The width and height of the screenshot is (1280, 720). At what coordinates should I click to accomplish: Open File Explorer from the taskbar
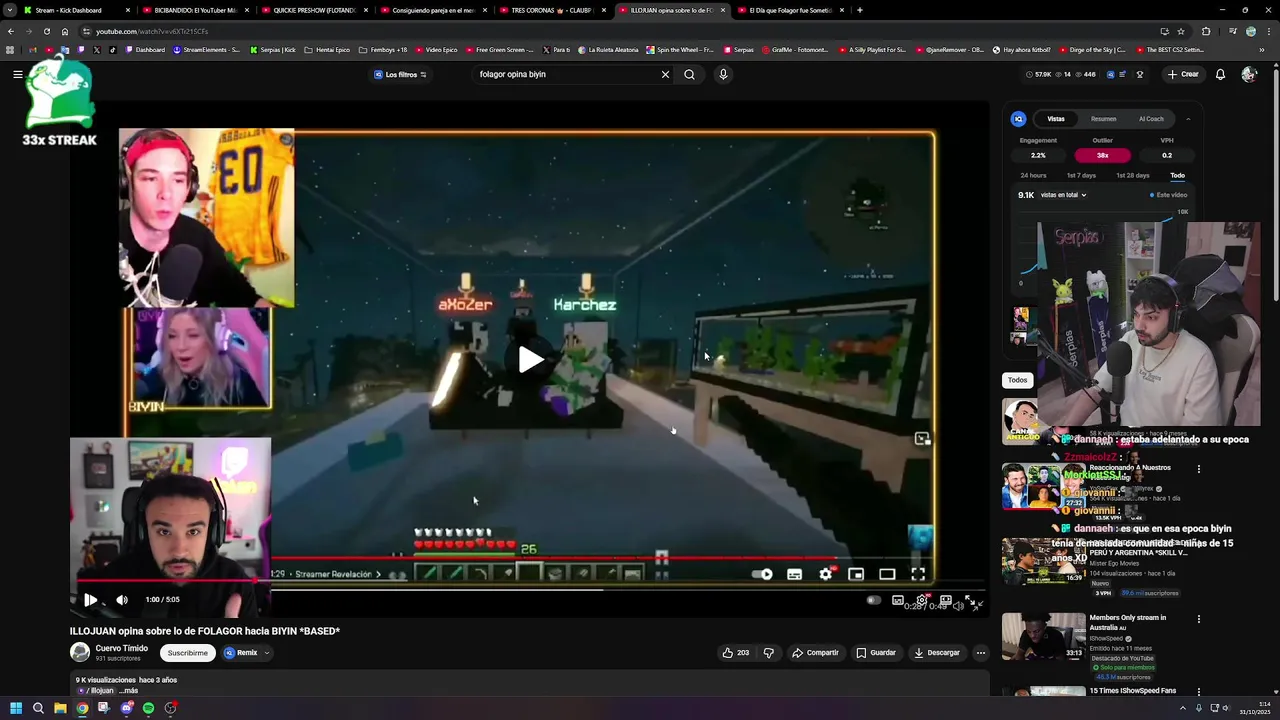(60, 708)
